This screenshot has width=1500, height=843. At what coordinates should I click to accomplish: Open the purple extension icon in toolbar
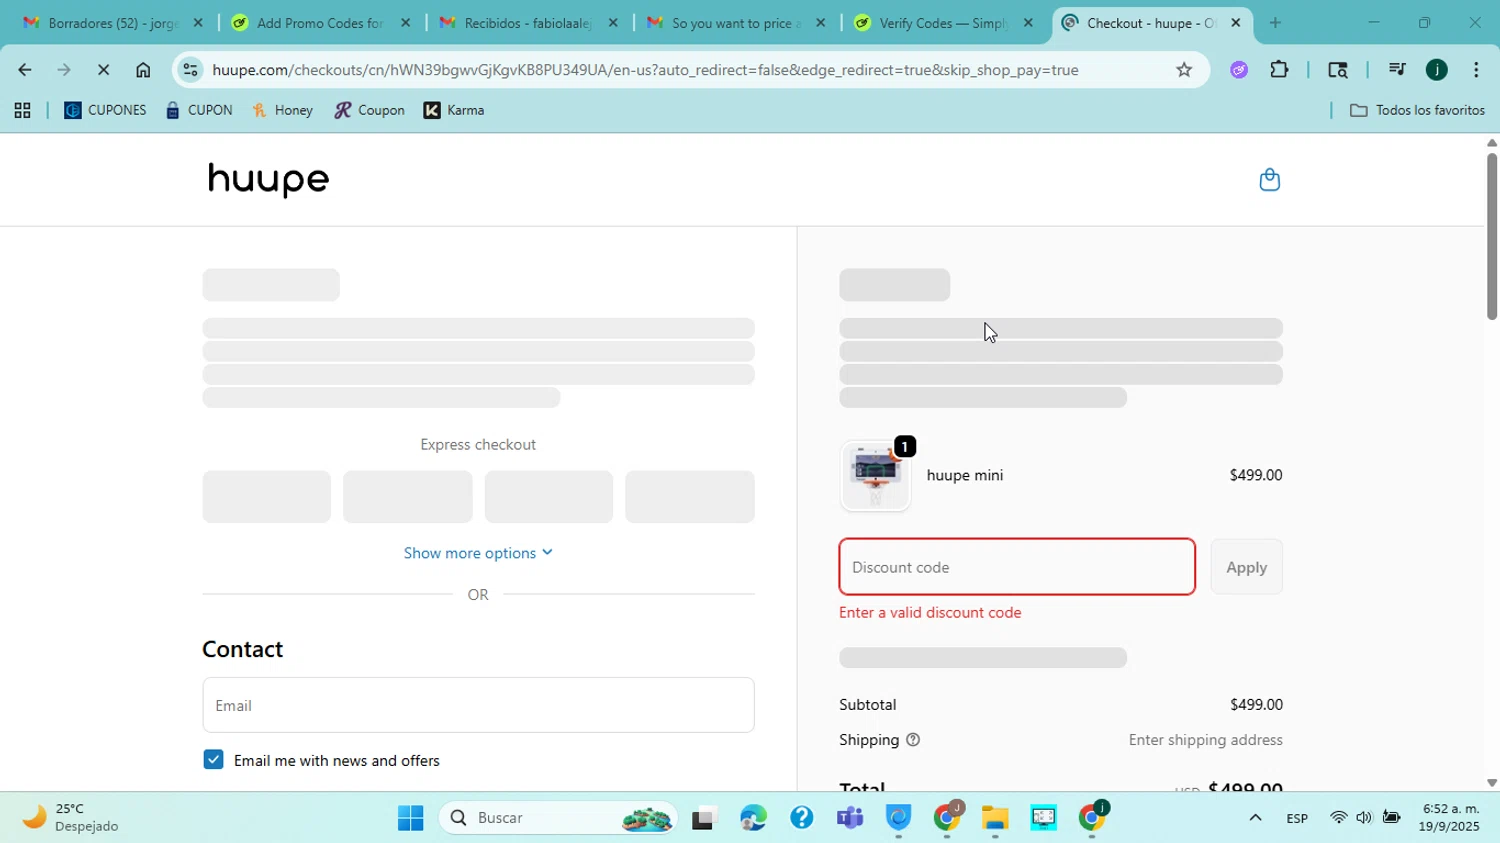click(1239, 70)
